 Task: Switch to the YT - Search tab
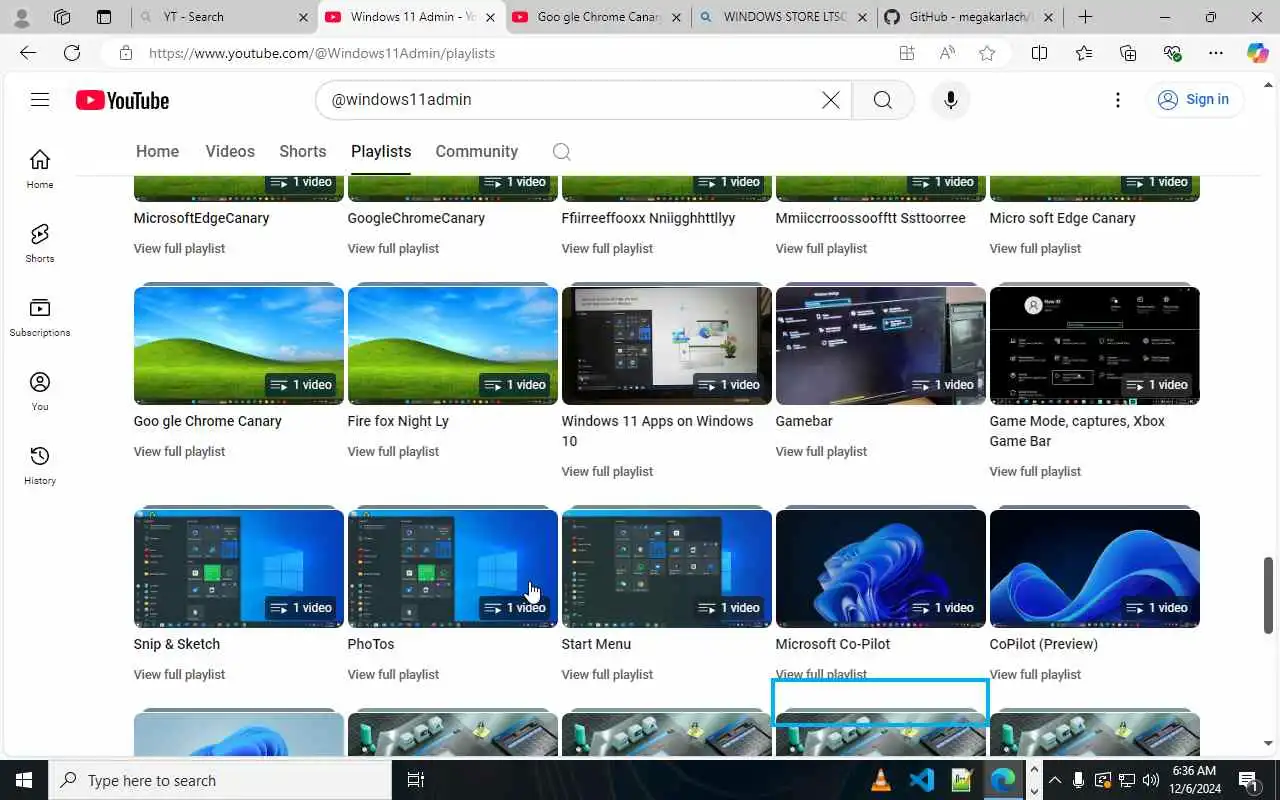tap(223, 17)
